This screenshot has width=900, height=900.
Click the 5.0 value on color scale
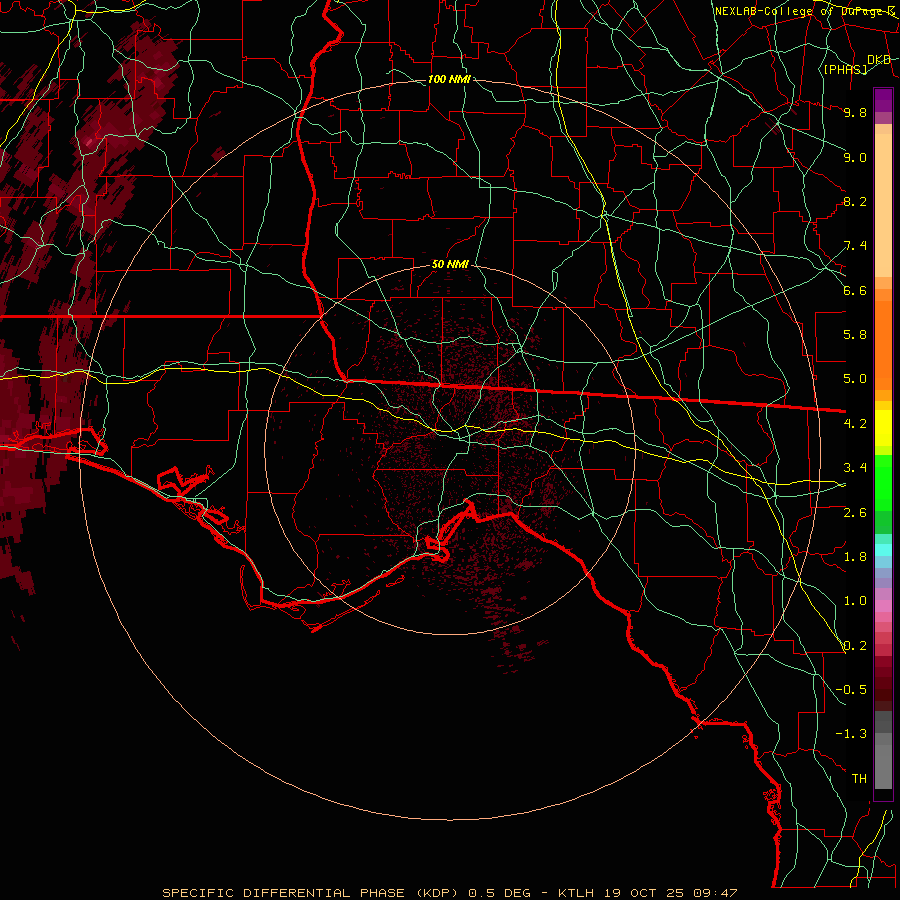(x=855, y=379)
